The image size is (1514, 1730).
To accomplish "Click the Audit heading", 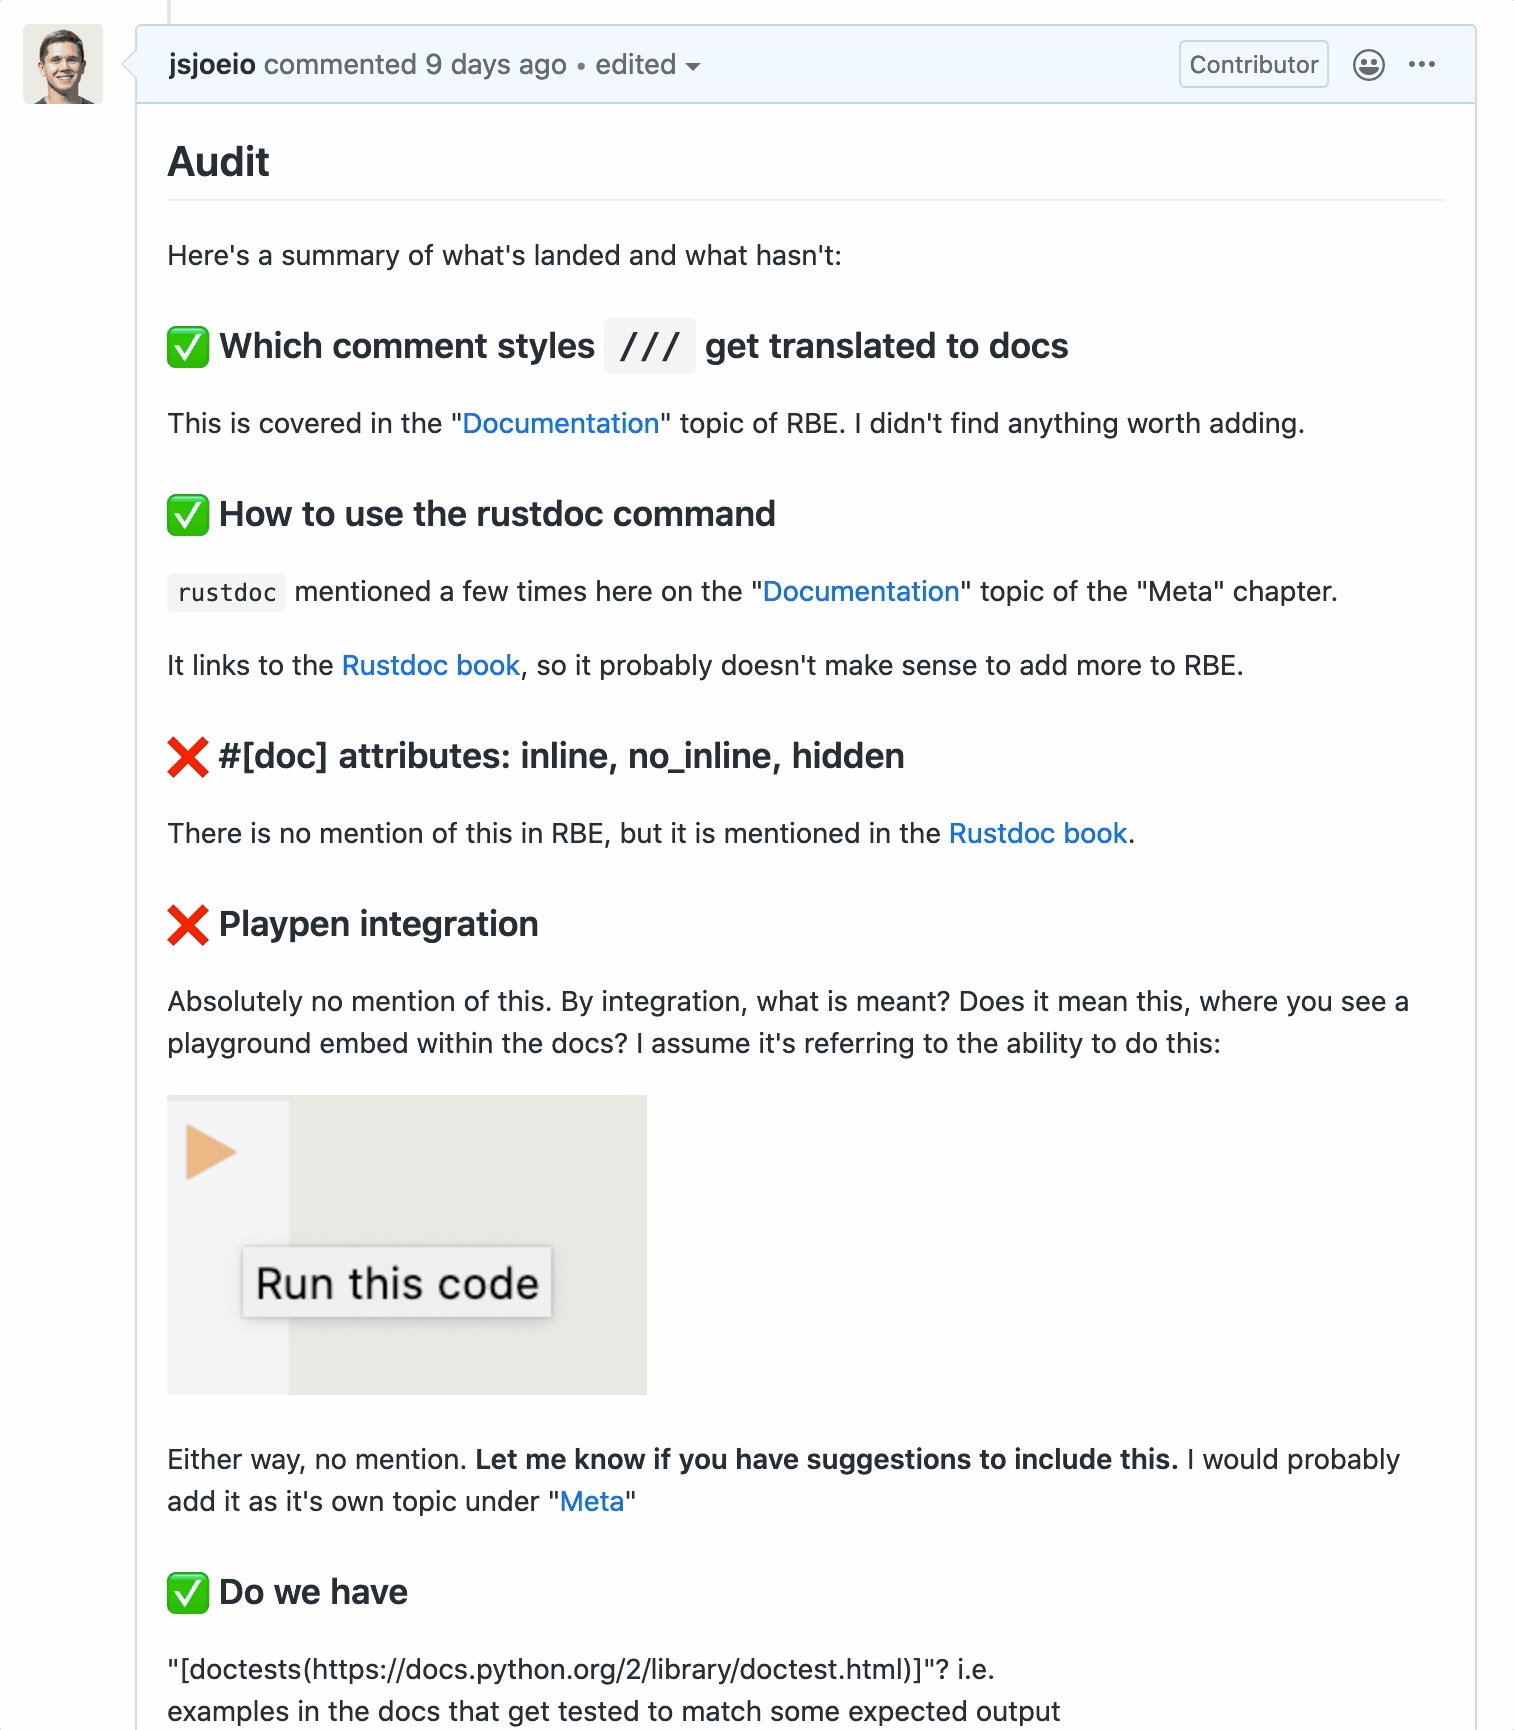I will tap(219, 162).
